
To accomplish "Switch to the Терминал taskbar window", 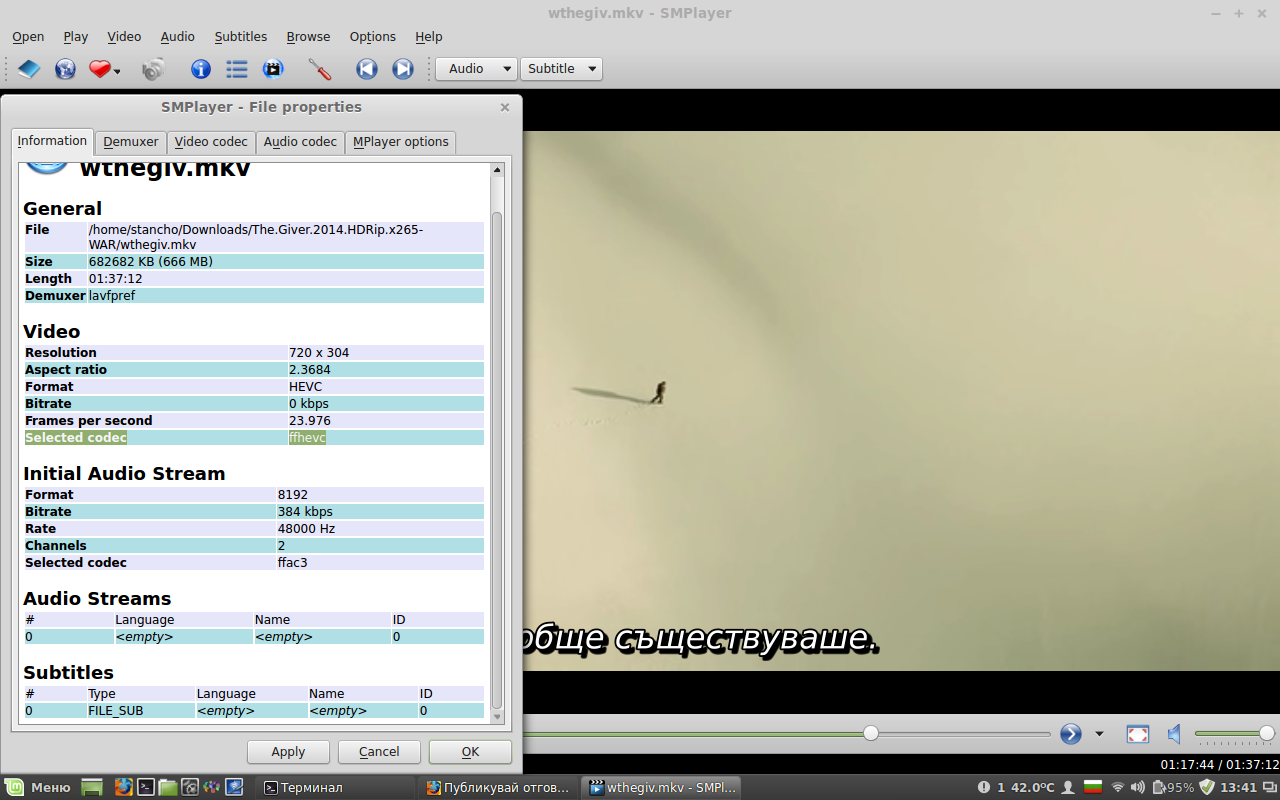I will point(333,787).
